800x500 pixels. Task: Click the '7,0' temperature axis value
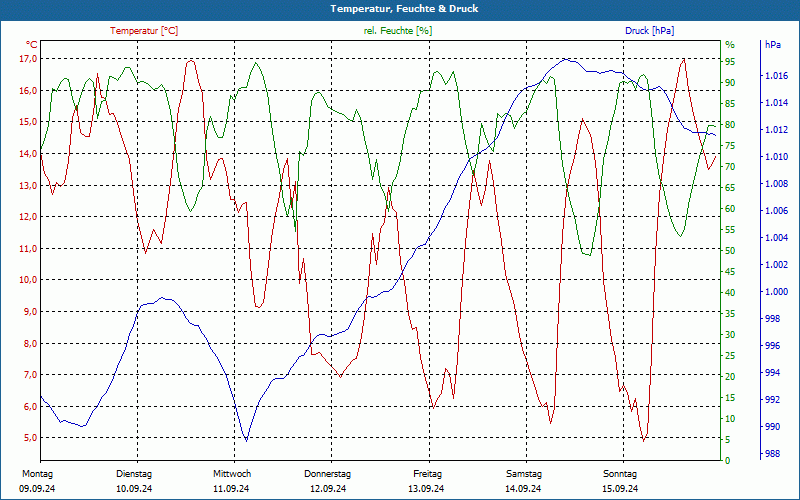click(x=31, y=375)
